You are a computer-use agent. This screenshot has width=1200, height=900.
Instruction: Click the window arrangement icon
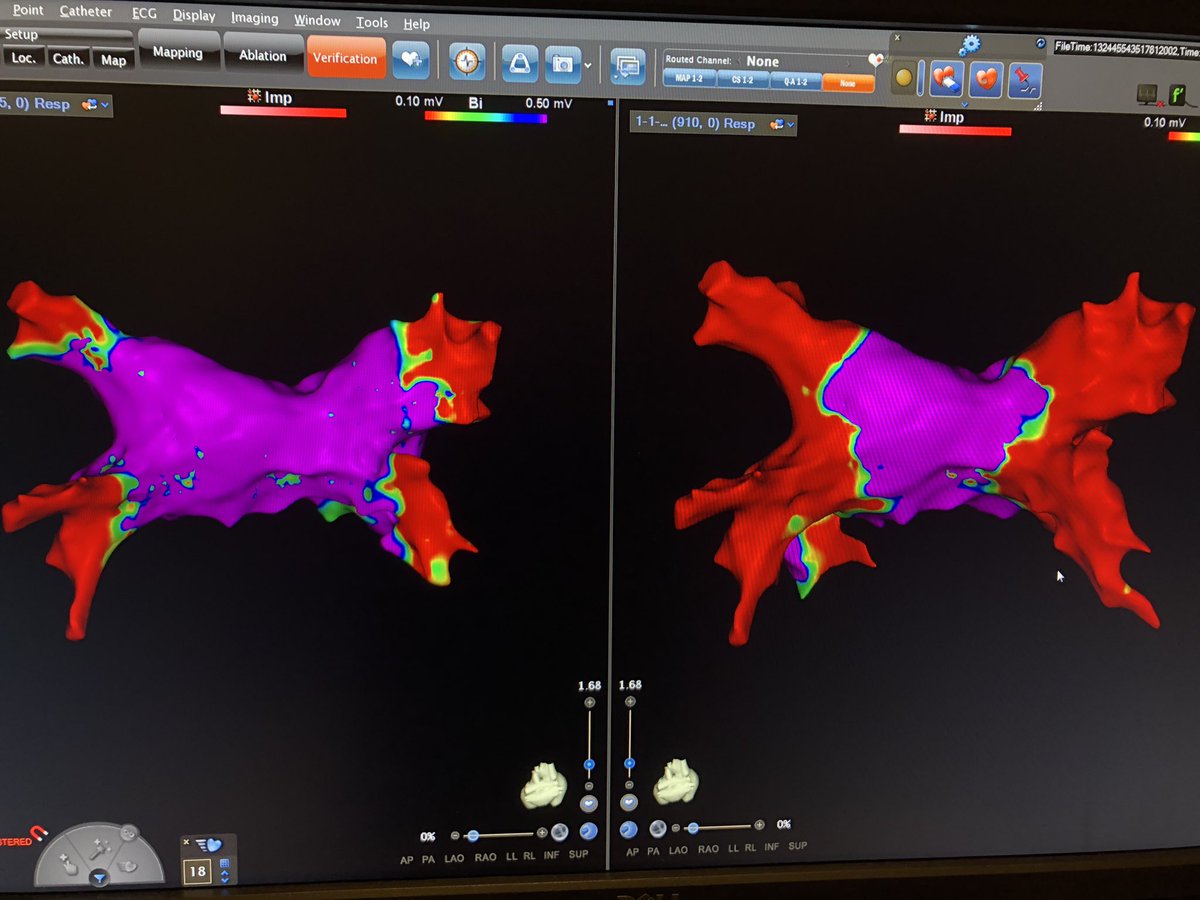point(628,66)
